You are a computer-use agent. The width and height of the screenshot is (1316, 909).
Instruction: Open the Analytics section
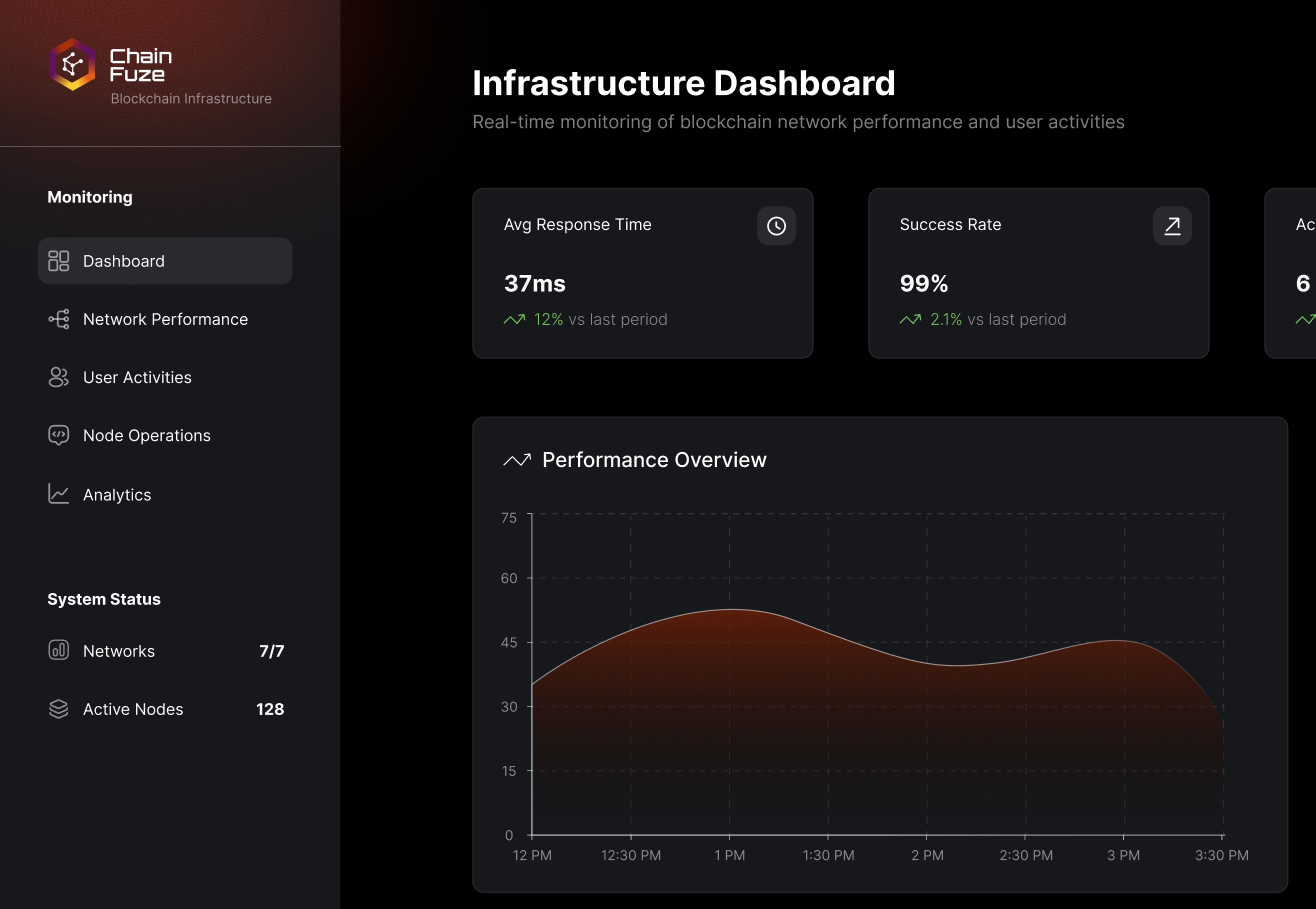(117, 495)
